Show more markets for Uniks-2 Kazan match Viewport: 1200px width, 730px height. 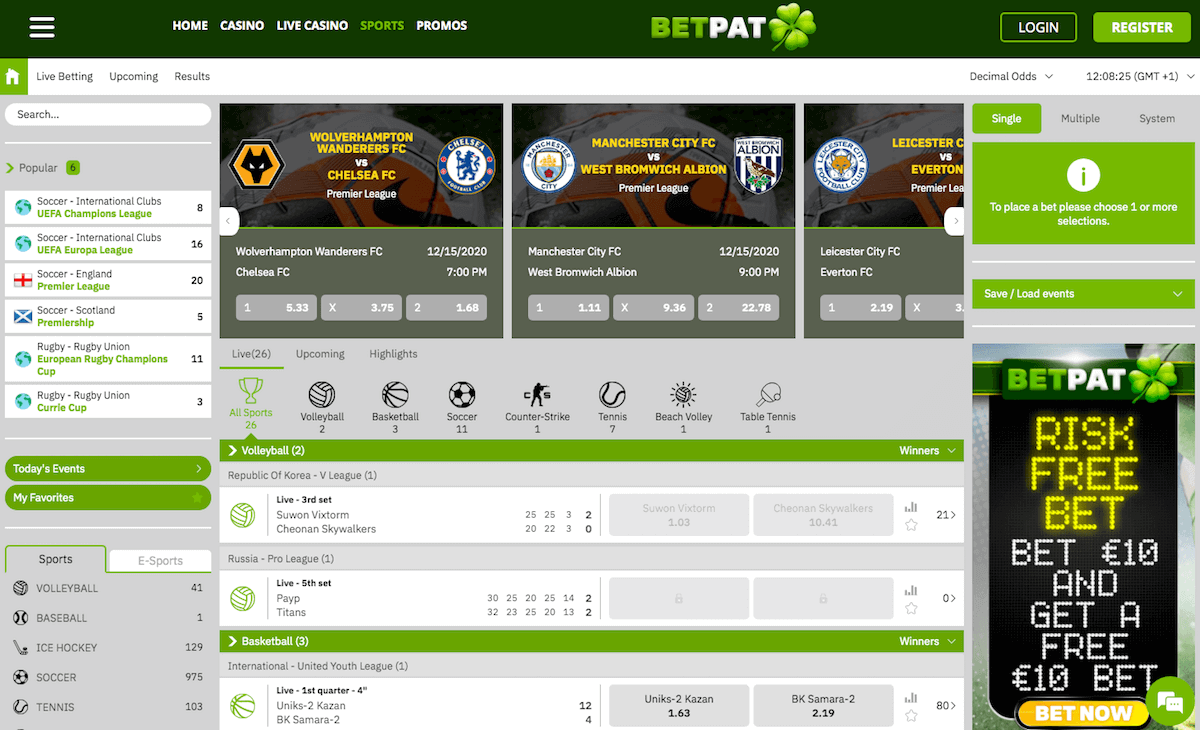[x=946, y=706]
